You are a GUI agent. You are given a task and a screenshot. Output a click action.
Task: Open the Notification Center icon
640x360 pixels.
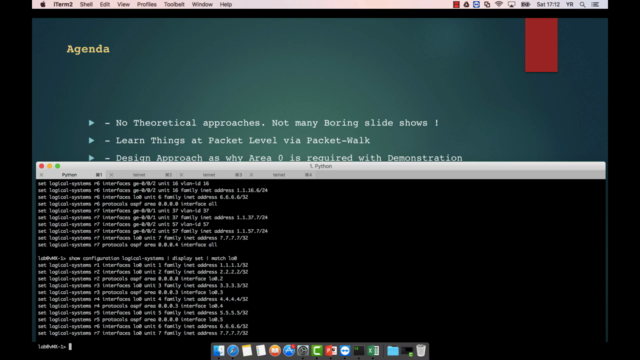pyautogui.click(x=595, y=4)
